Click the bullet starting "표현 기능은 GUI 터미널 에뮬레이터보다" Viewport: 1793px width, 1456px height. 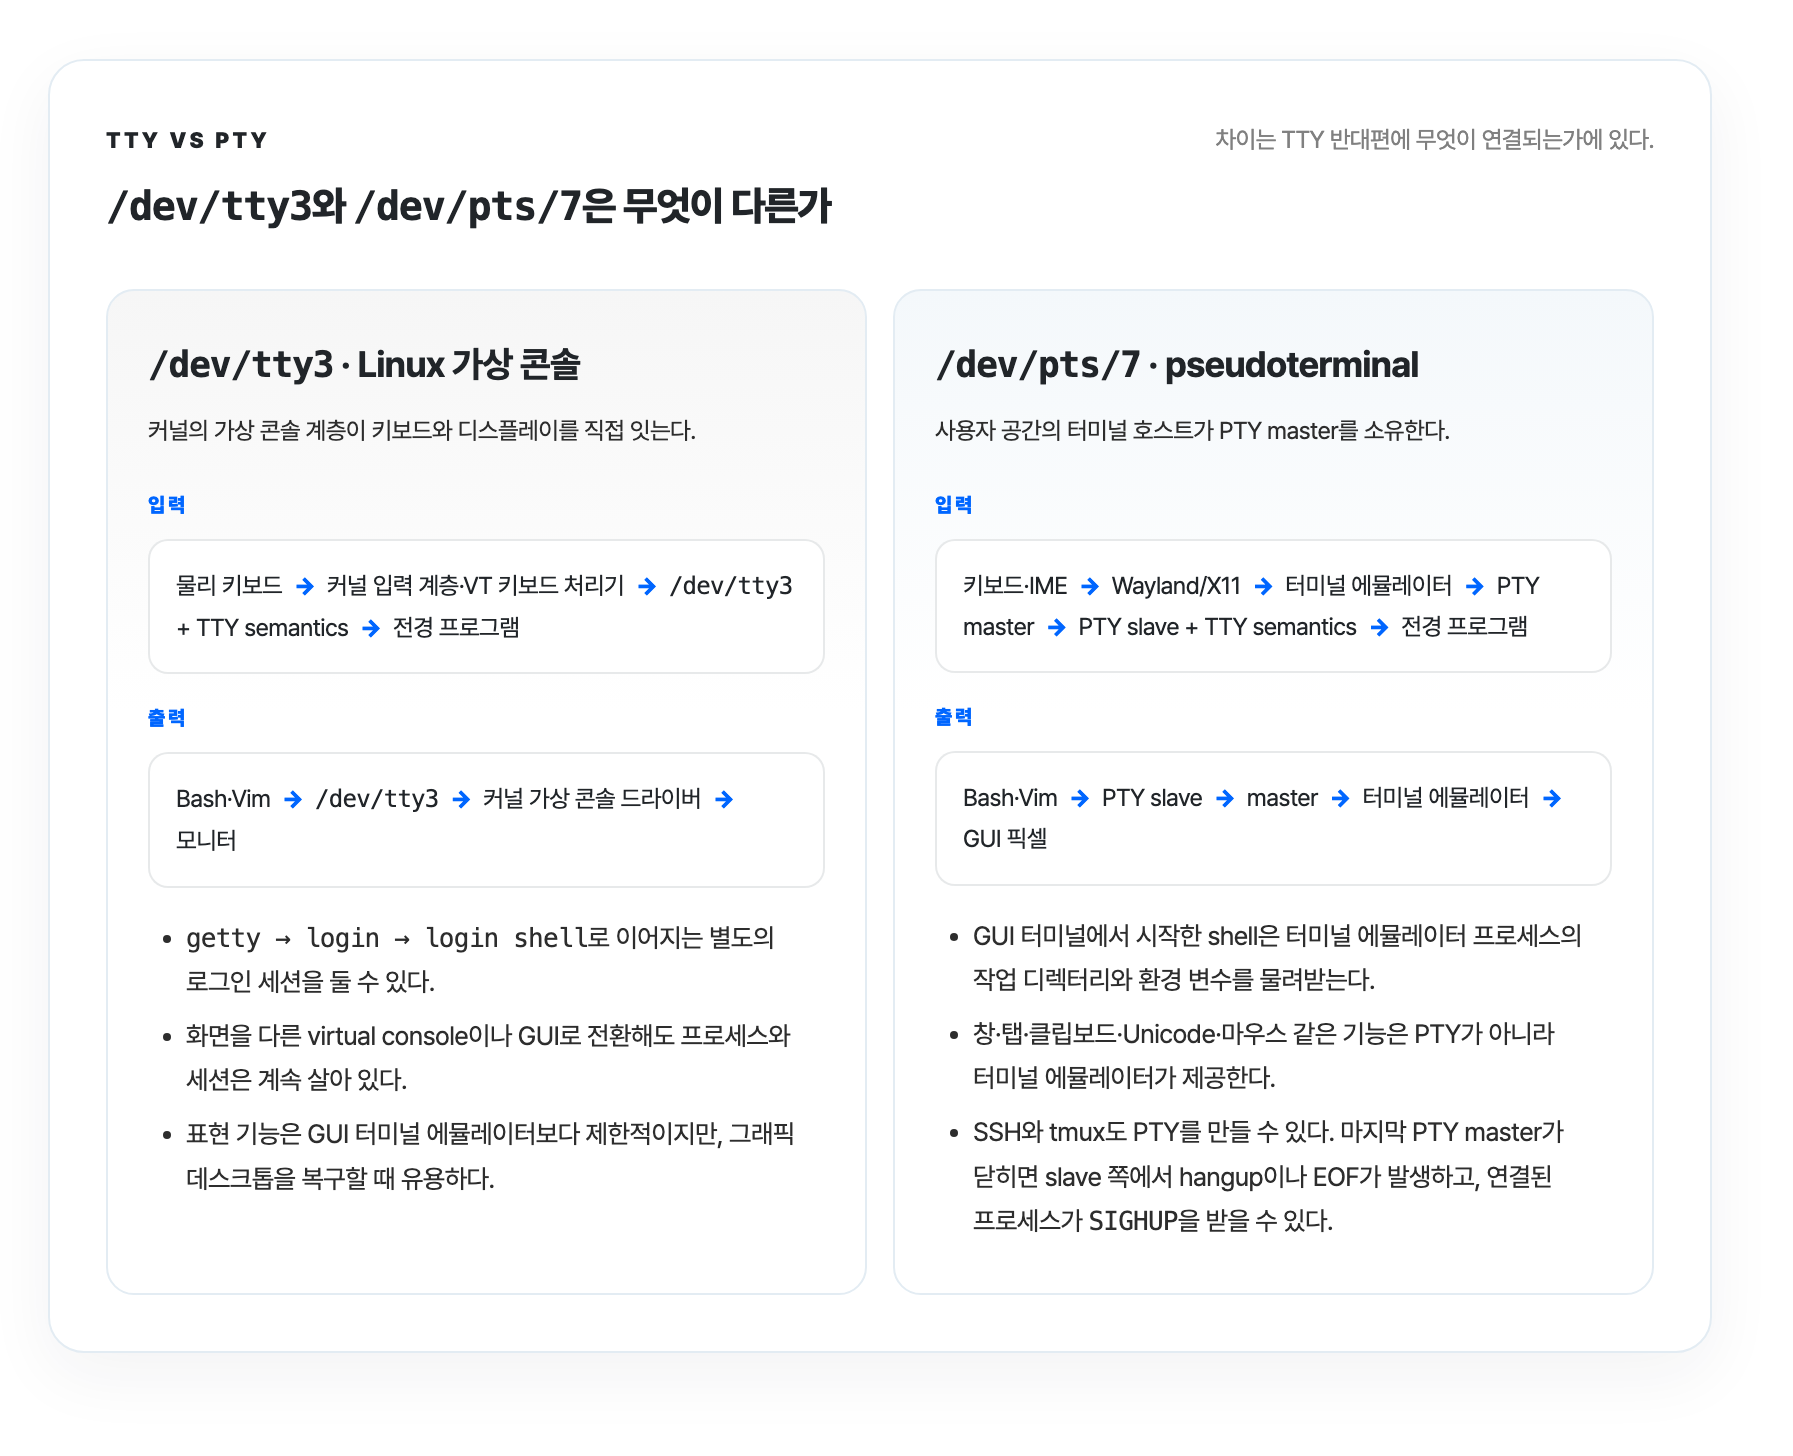(490, 1156)
